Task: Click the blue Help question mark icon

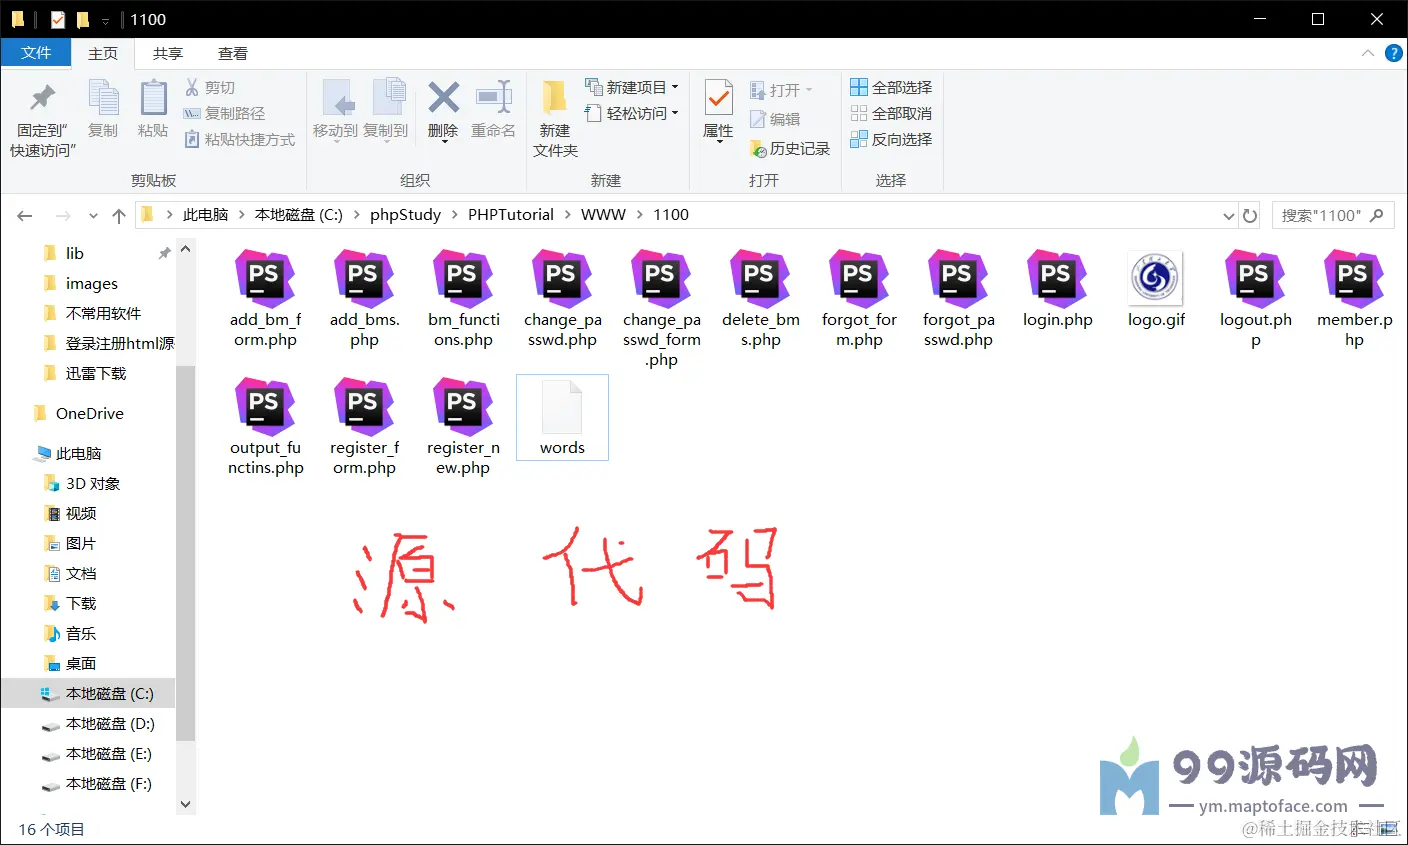Action: 1393,53
